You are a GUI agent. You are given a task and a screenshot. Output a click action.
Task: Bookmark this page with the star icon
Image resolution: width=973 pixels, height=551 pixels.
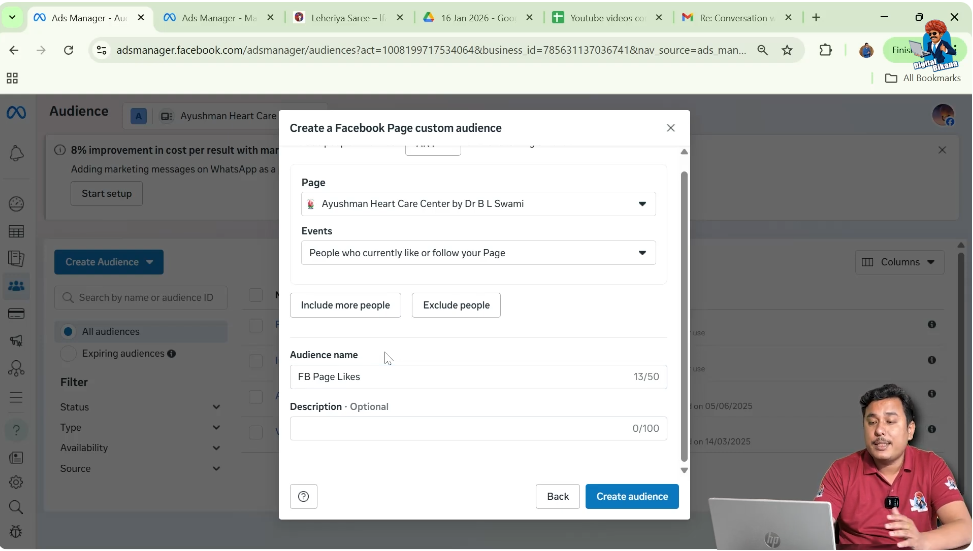click(787, 50)
